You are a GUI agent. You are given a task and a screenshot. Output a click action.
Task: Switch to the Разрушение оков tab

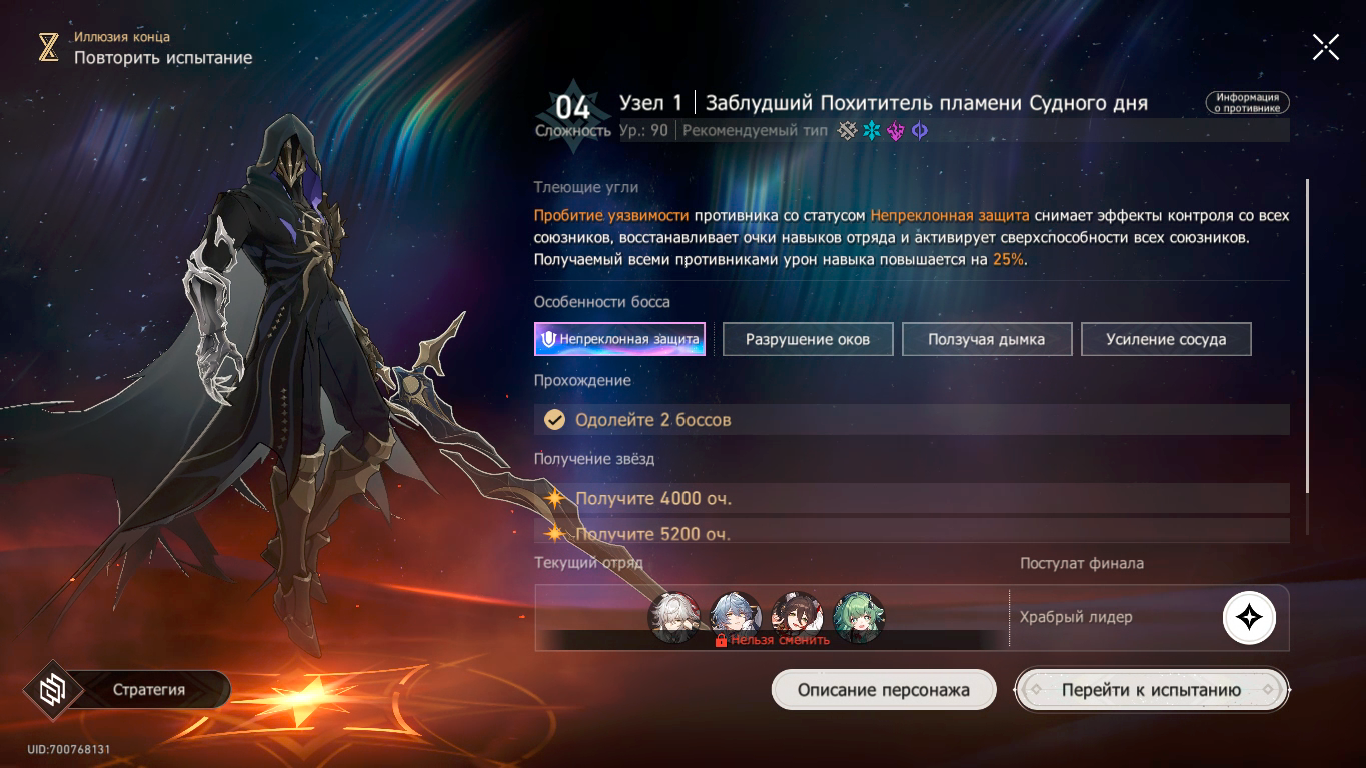[808, 339]
